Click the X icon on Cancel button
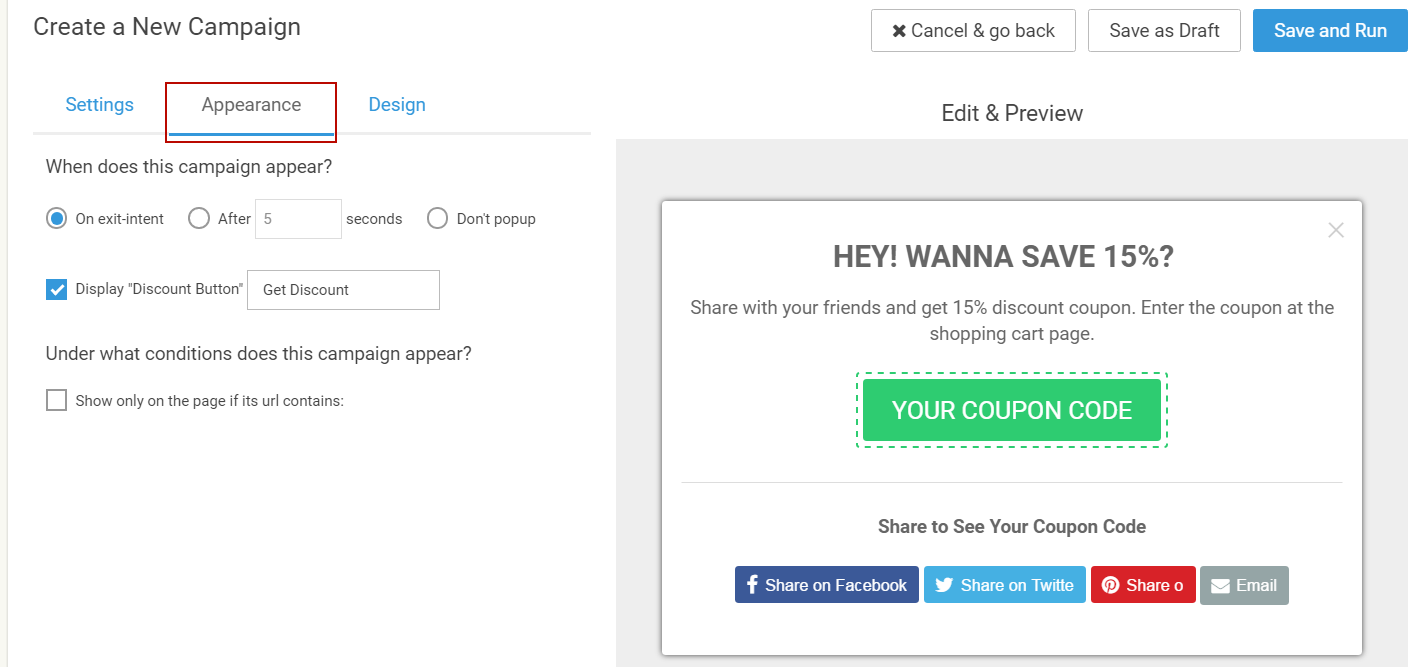 pyautogui.click(x=899, y=31)
